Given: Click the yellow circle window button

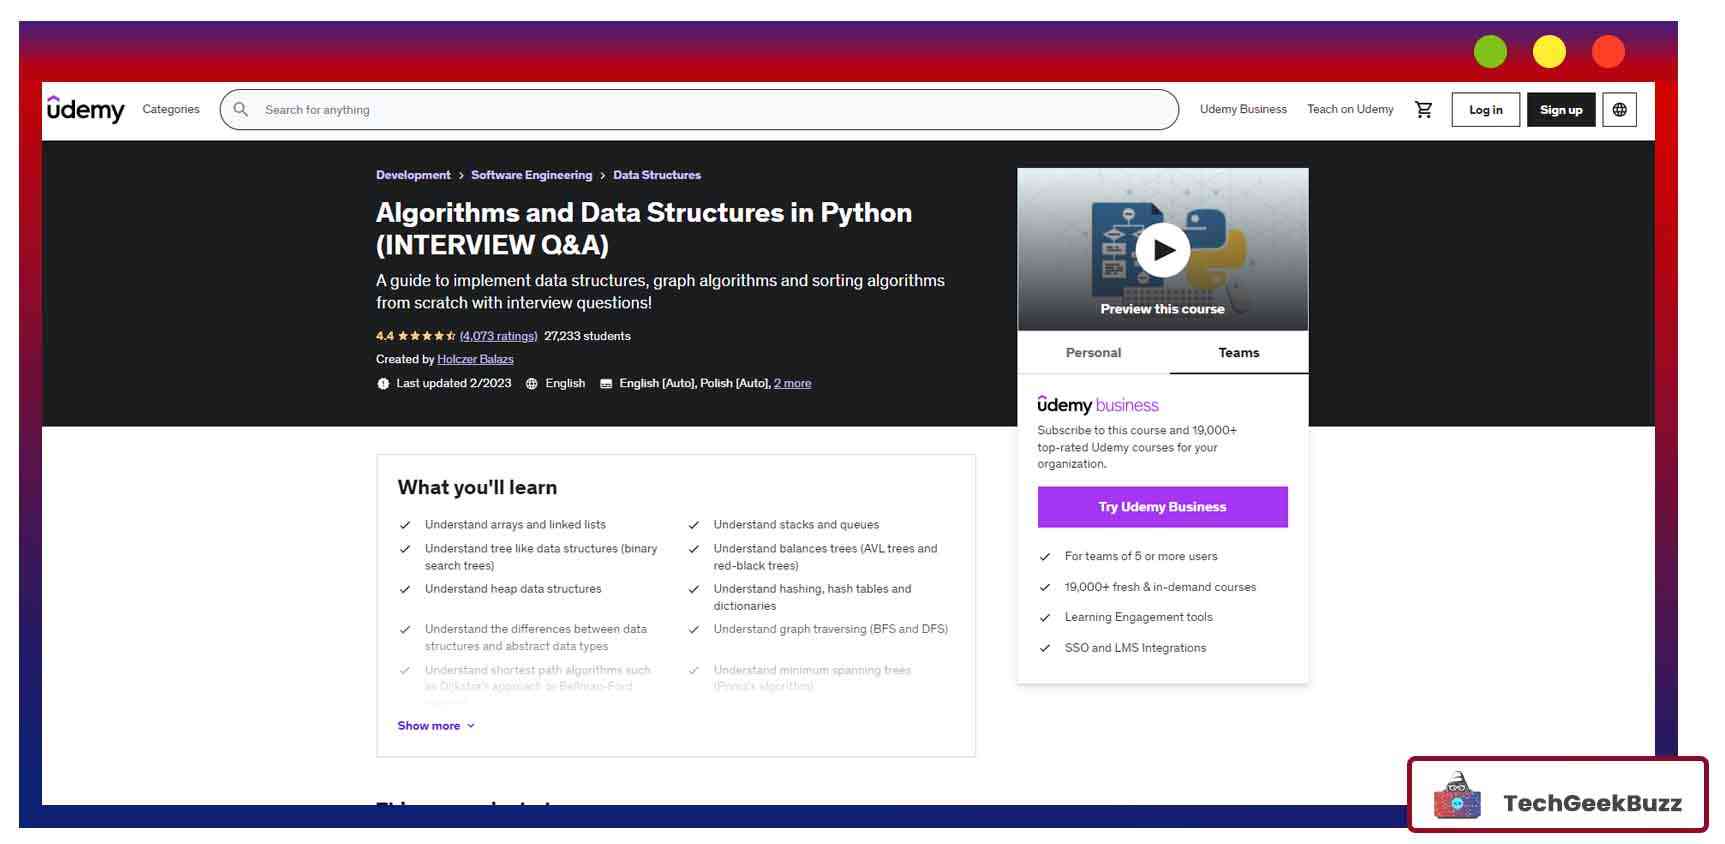Looking at the screenshot, I should (1549, 51).
